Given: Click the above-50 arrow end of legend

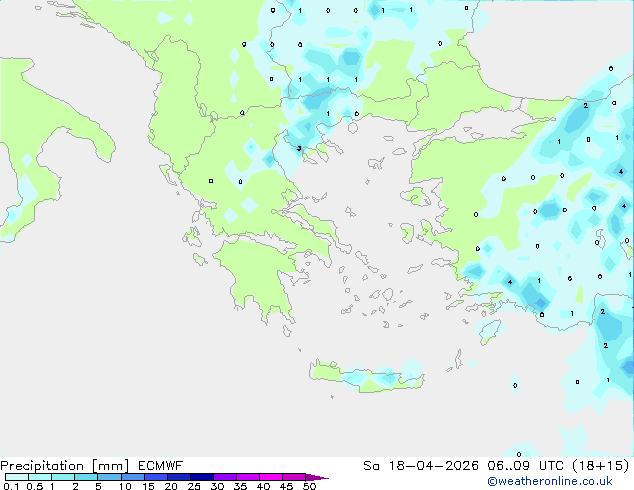Looking at the screenshot, I should tap(317, 477).
